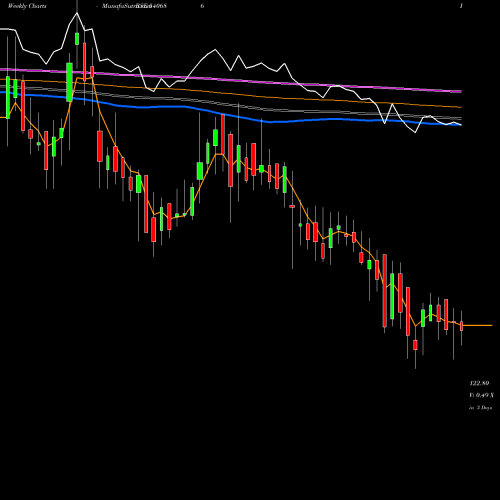Viewport: 500px width, 500px height.
Task: Click the 'Weekly Charts' title text
Action: [27, 6]
